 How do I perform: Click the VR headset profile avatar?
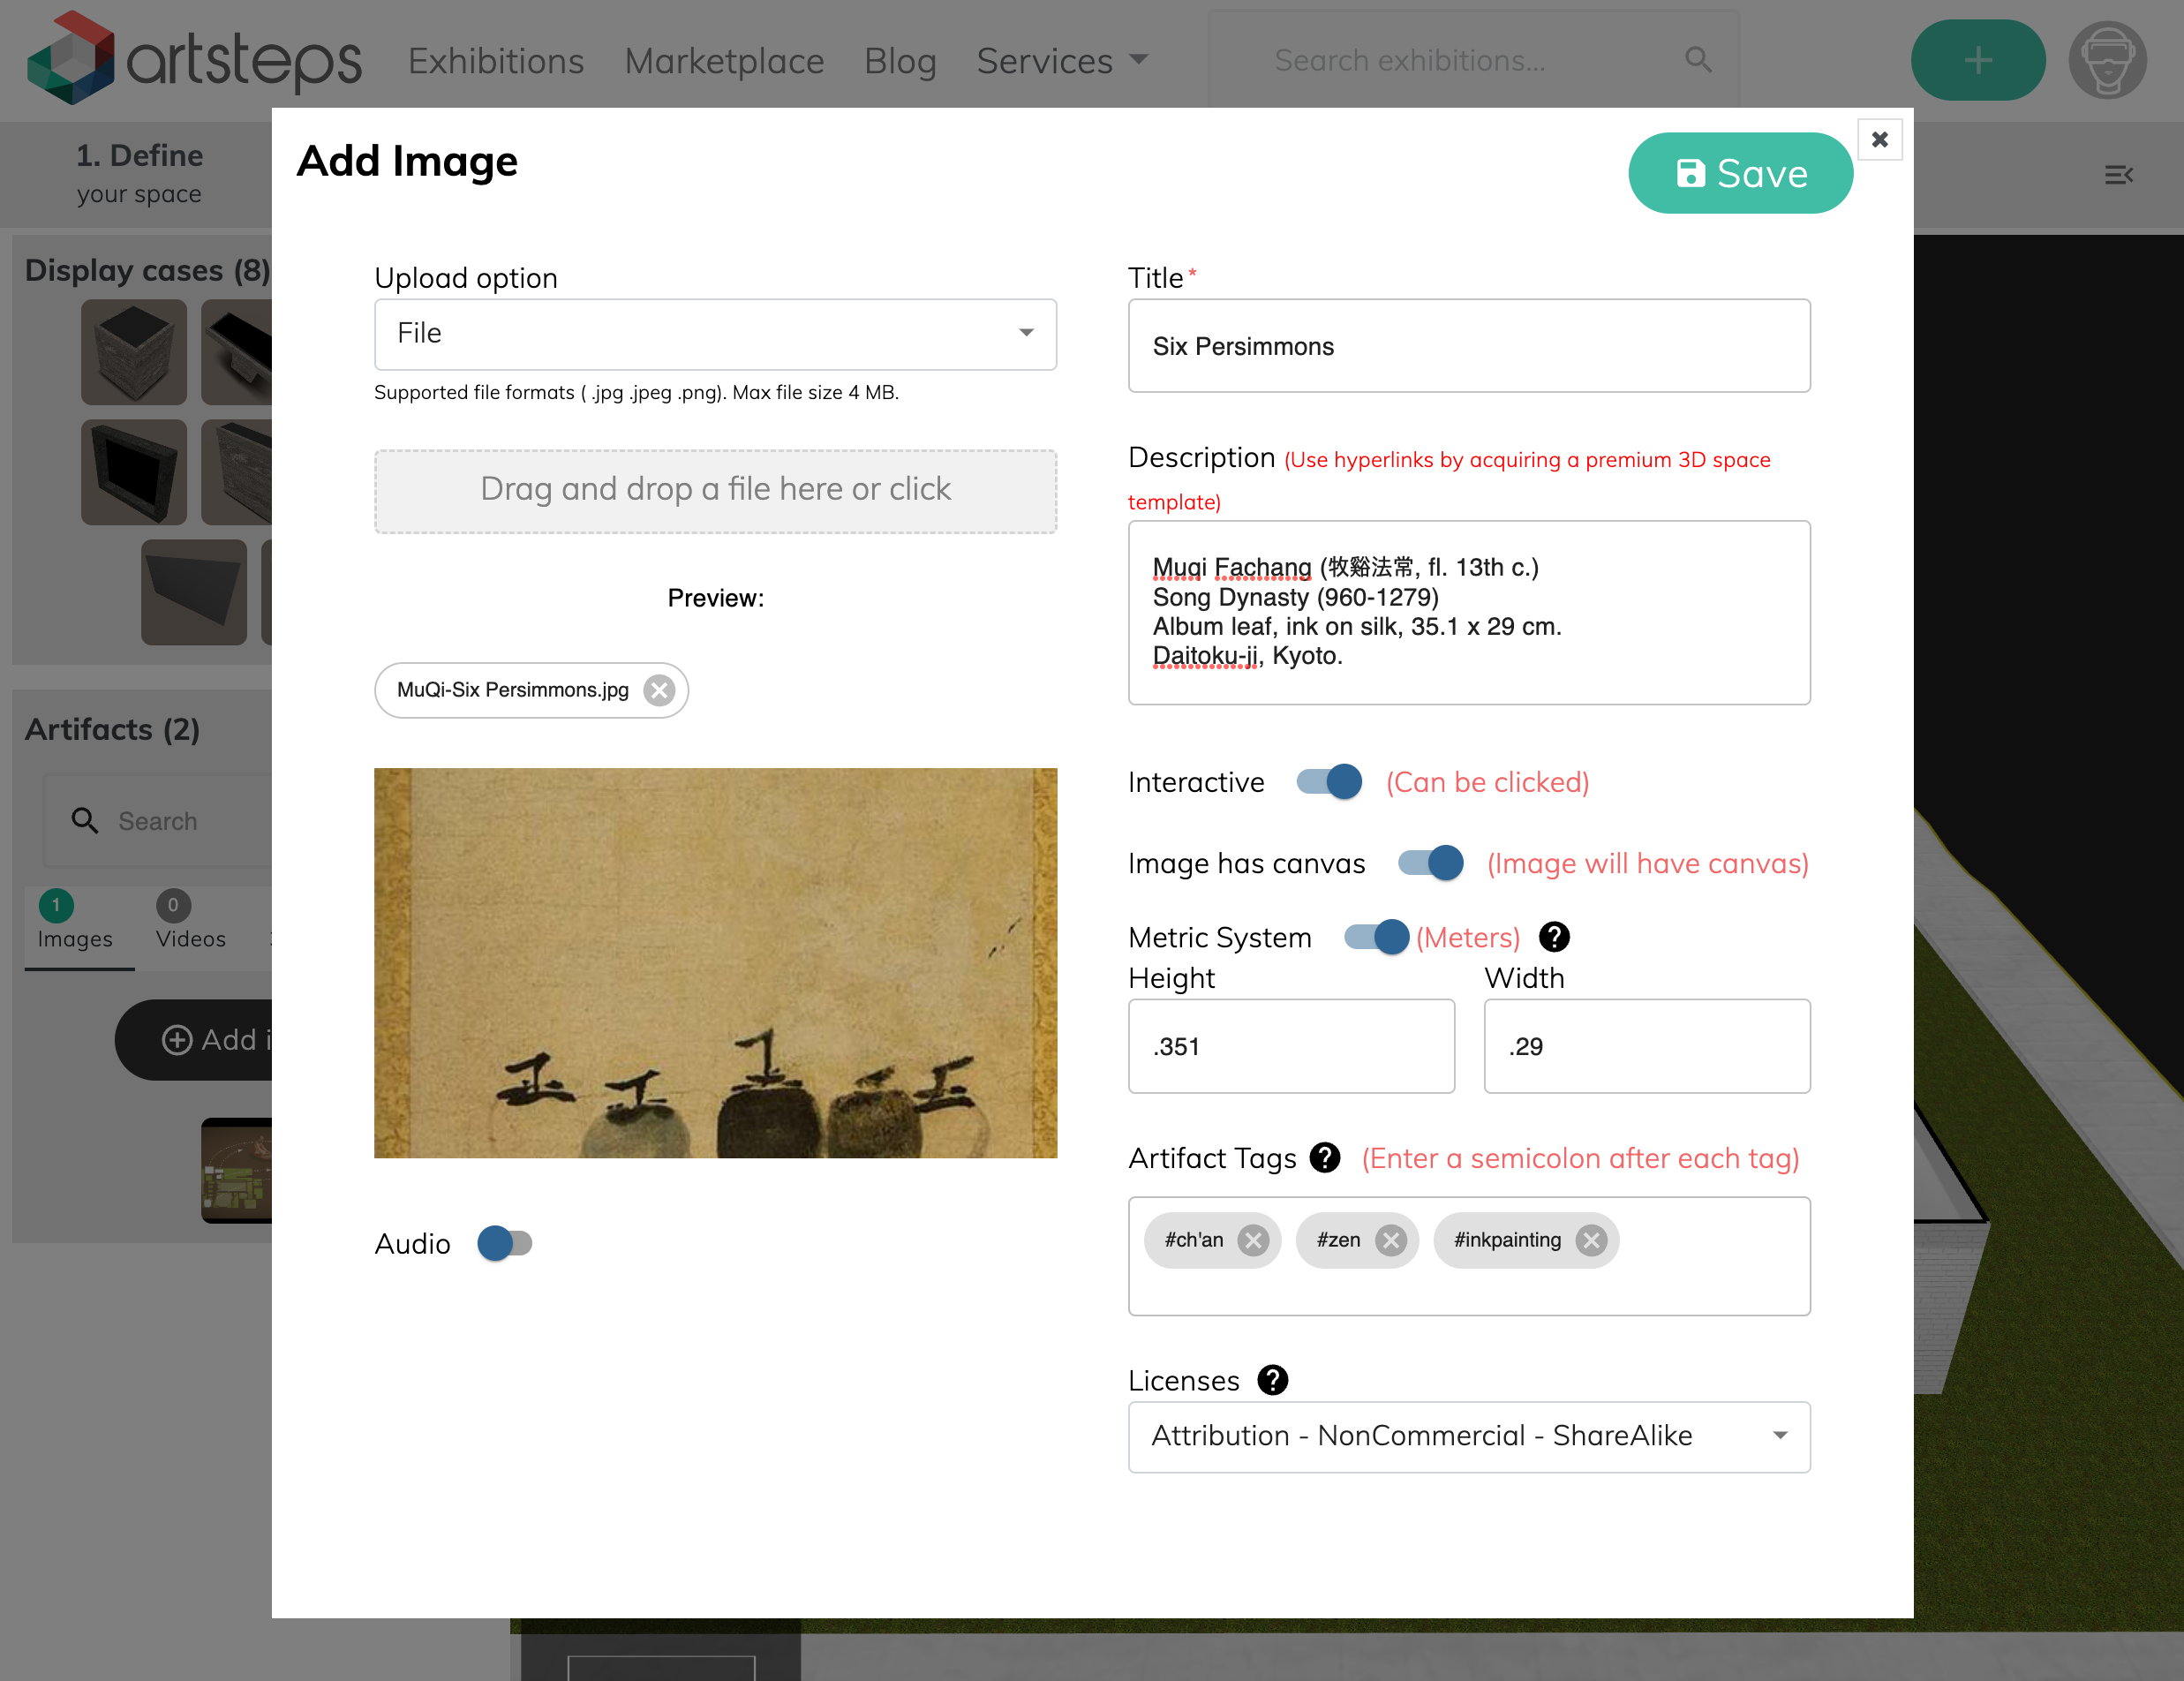[2107, 60]
